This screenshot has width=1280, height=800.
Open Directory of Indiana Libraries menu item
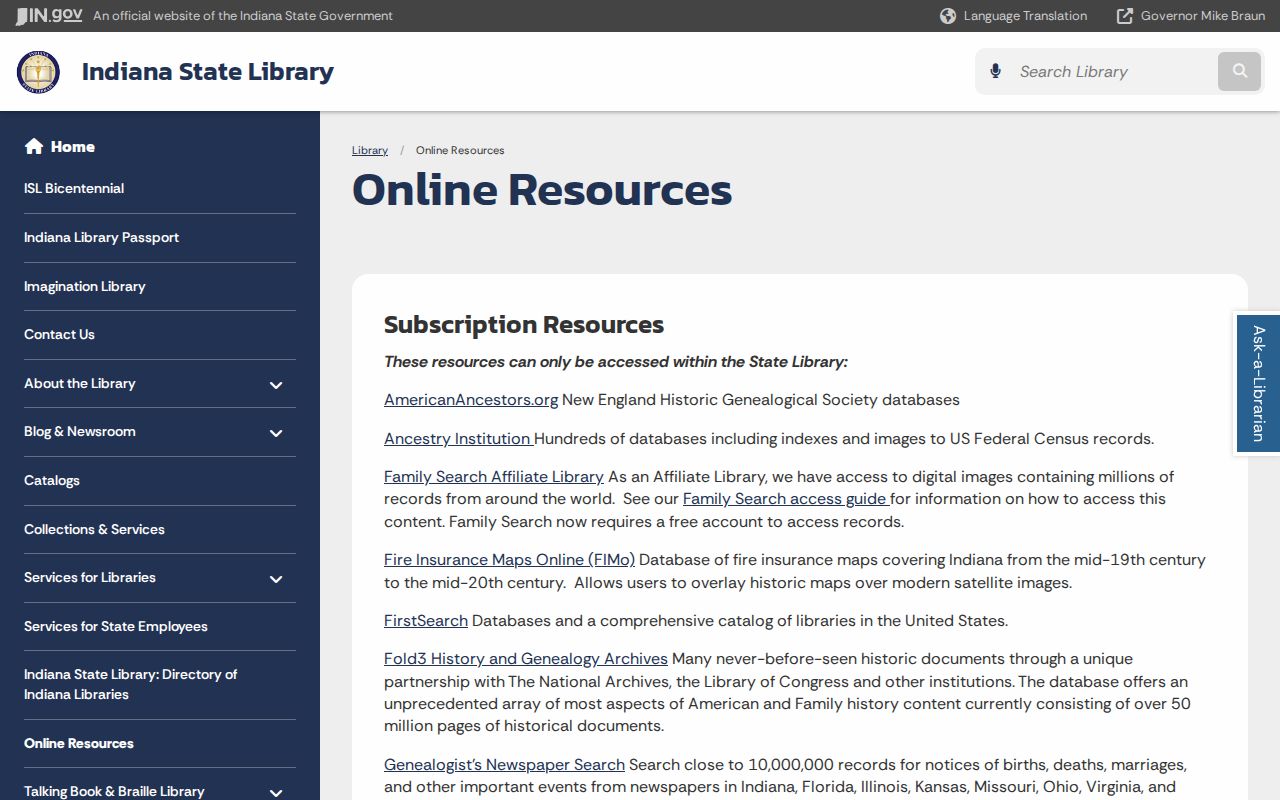click(131, 684)
